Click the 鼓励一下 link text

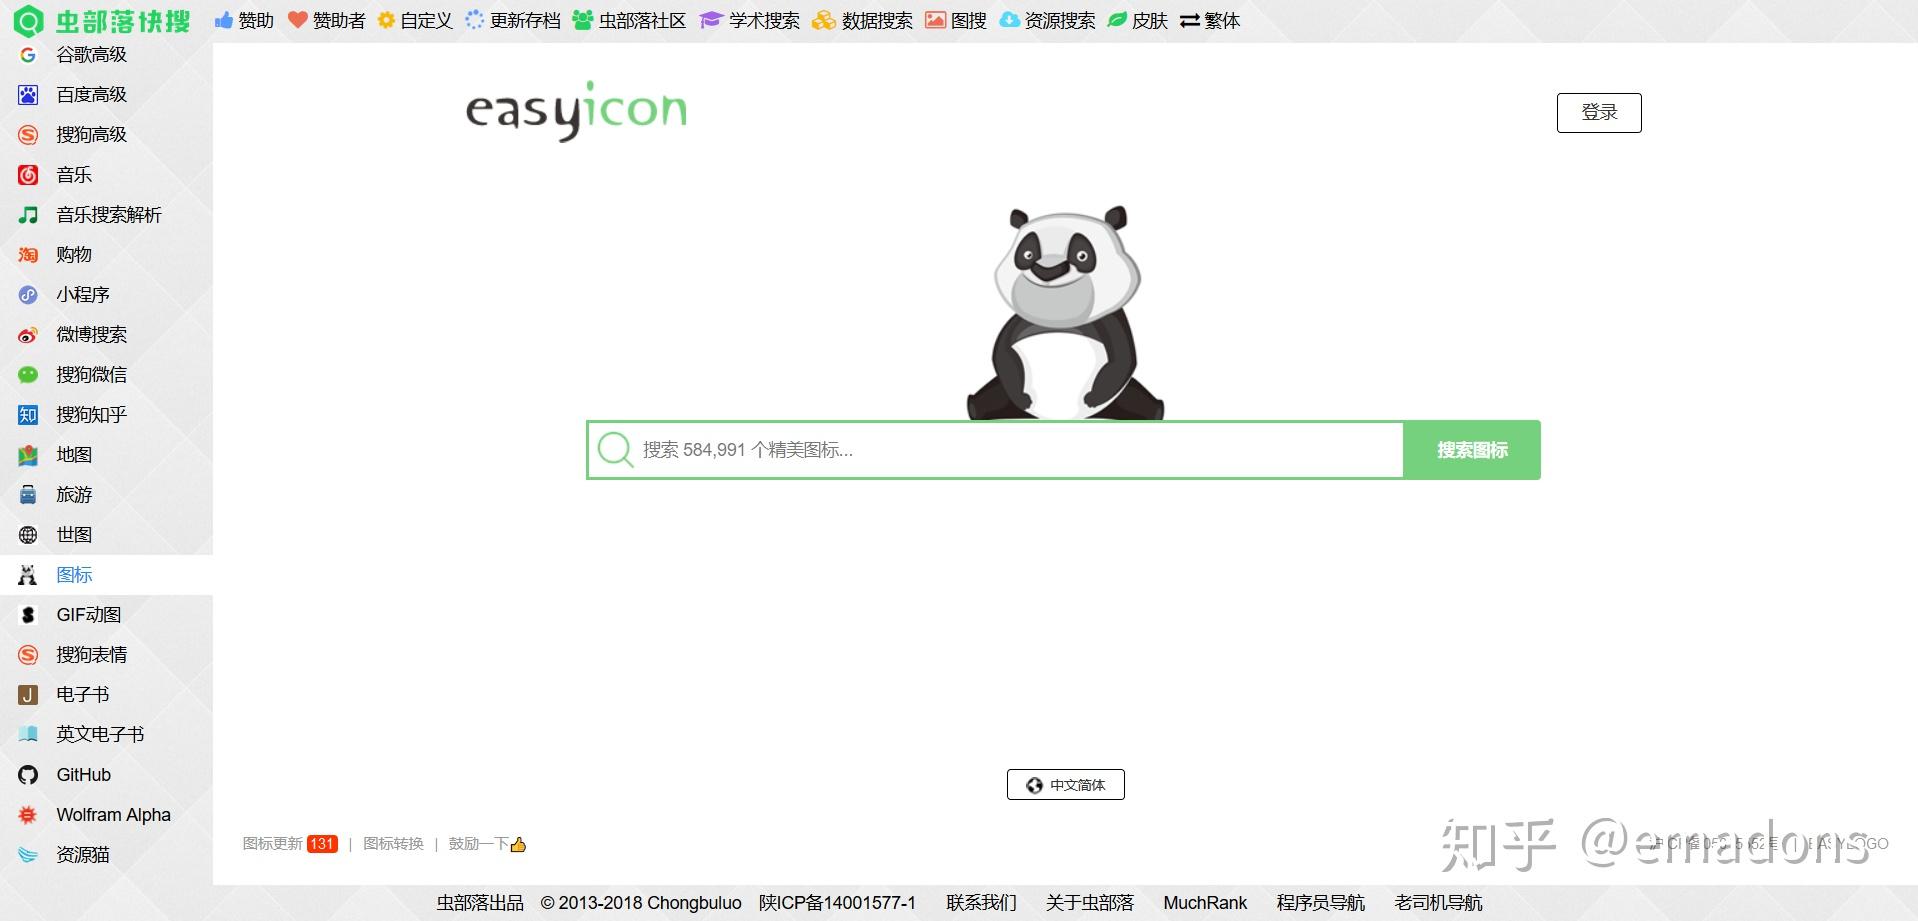tap(479, 844)
